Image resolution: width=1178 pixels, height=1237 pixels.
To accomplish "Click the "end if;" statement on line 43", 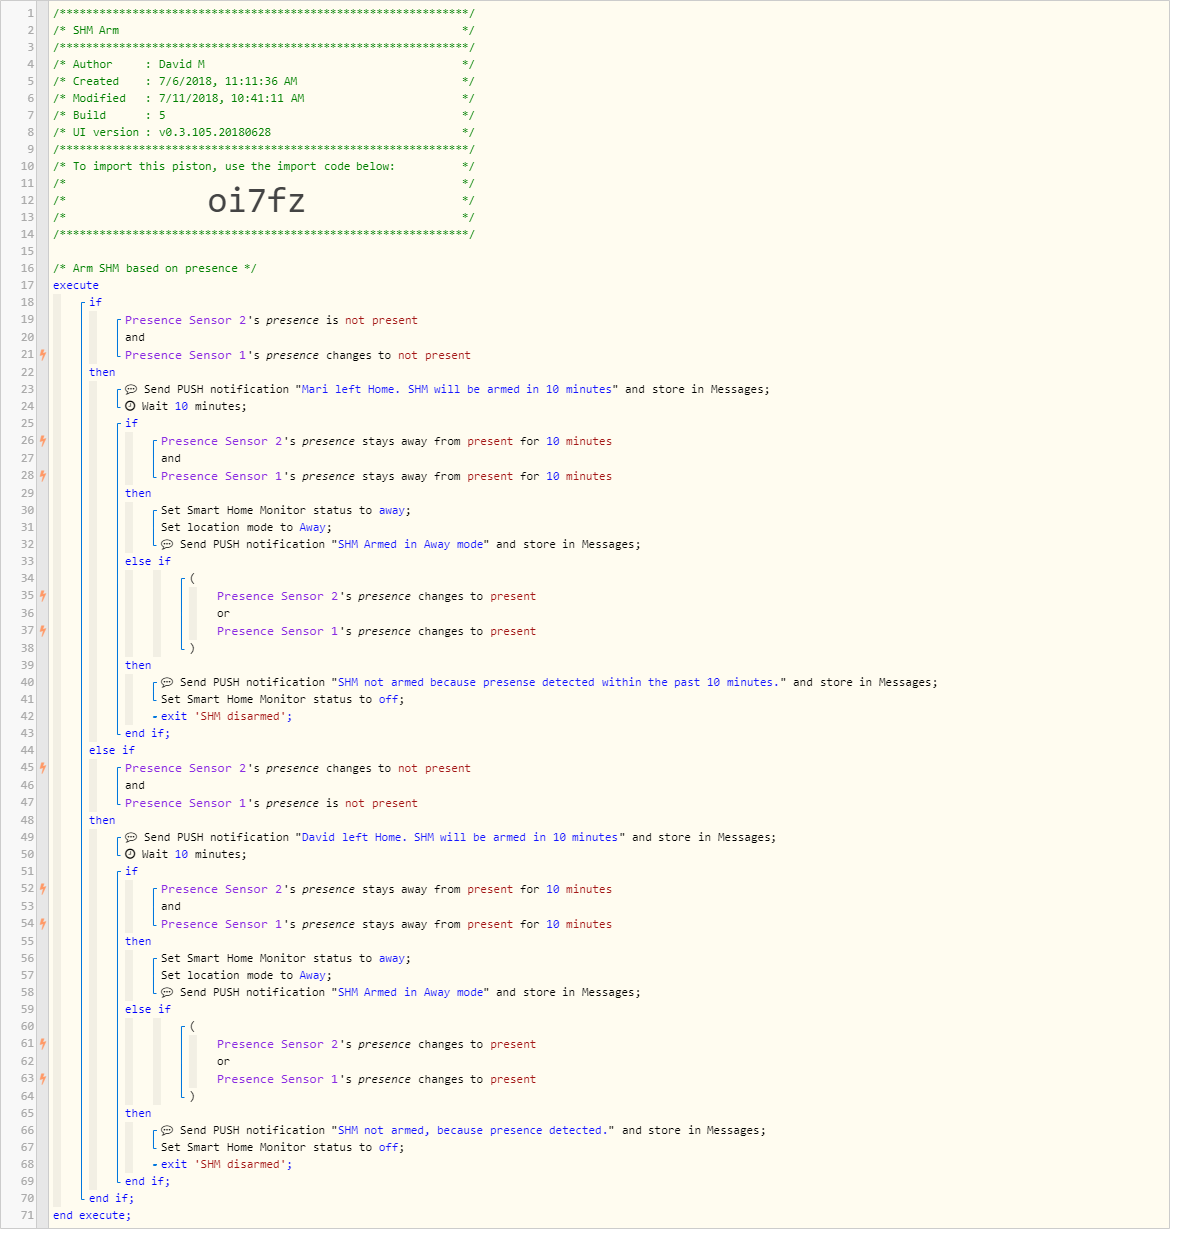I will [x=148, y=734].
